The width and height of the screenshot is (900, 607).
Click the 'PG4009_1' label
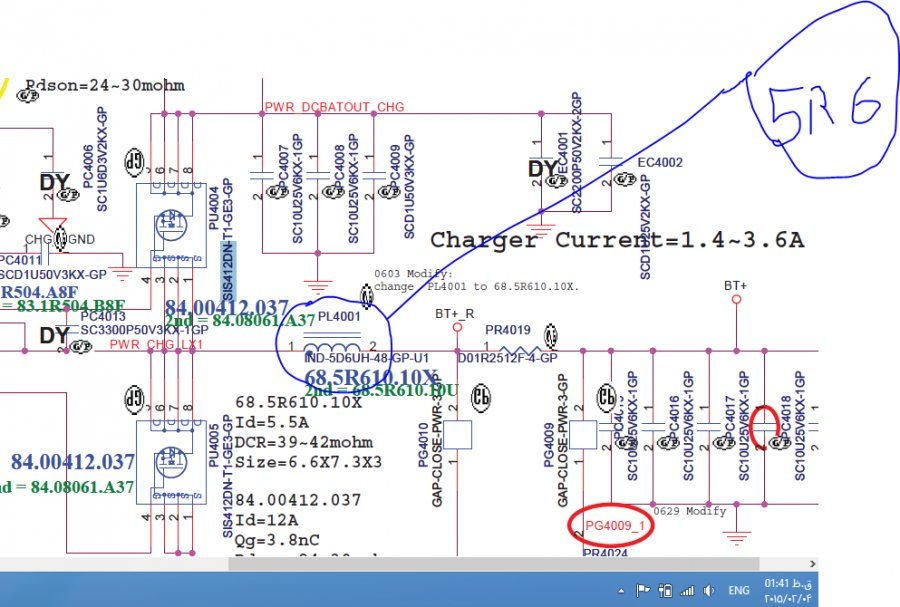615,526
